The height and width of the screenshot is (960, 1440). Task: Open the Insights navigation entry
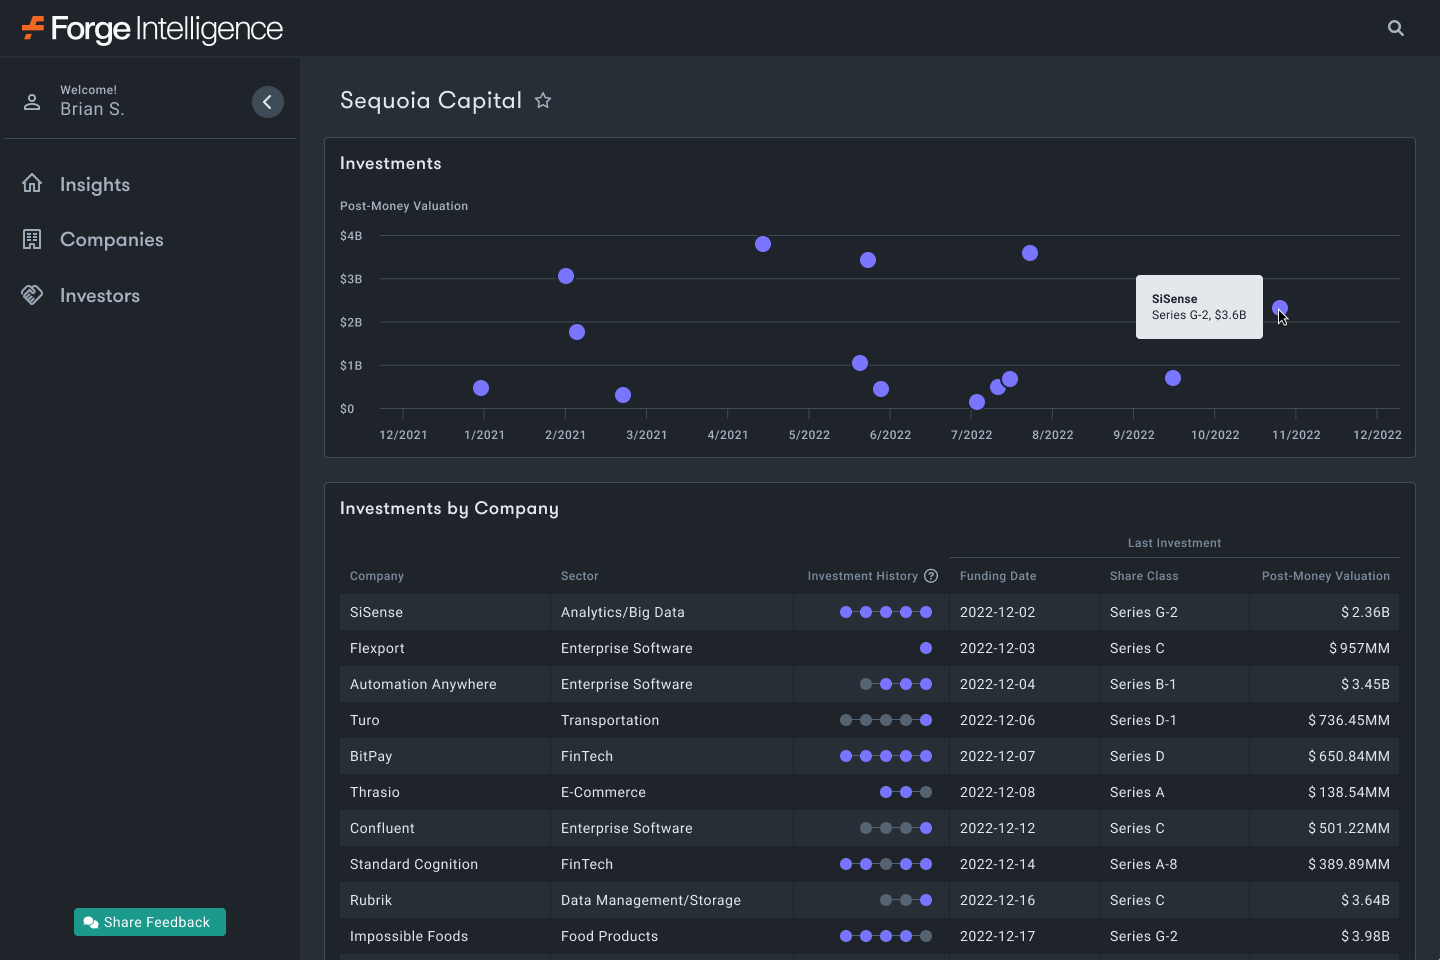[x=95, y=184]
